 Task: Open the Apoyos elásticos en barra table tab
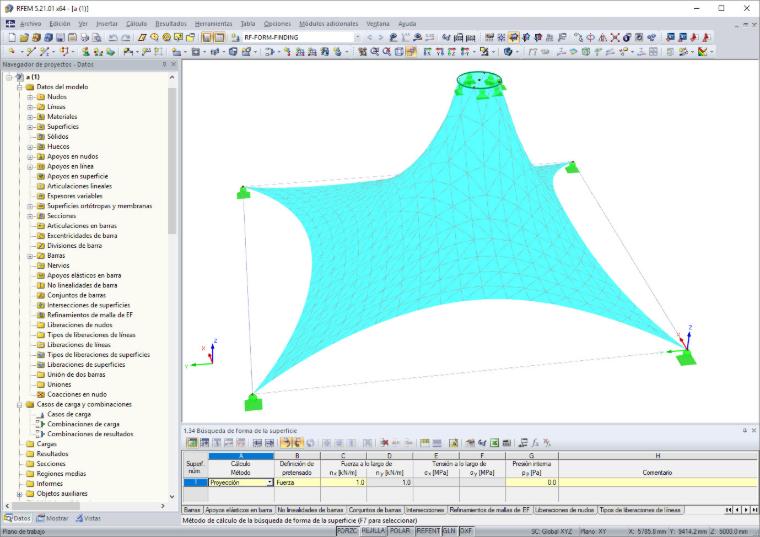point(238,510)
